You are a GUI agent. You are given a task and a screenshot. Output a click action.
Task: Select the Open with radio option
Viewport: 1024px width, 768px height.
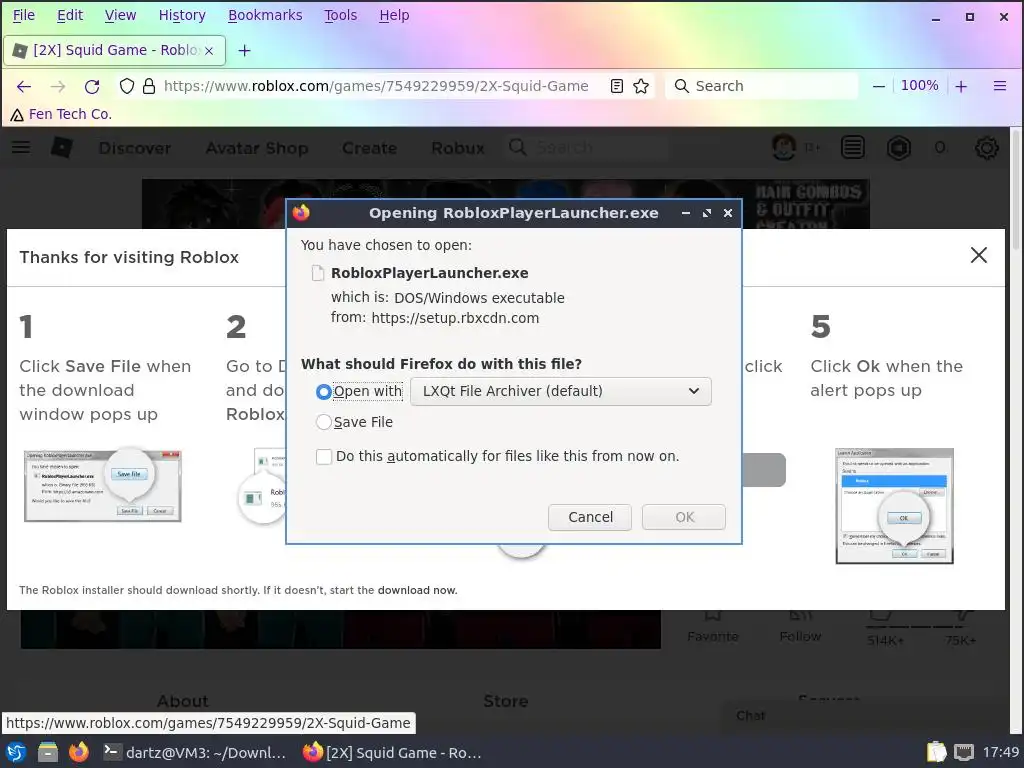(323, 391)
